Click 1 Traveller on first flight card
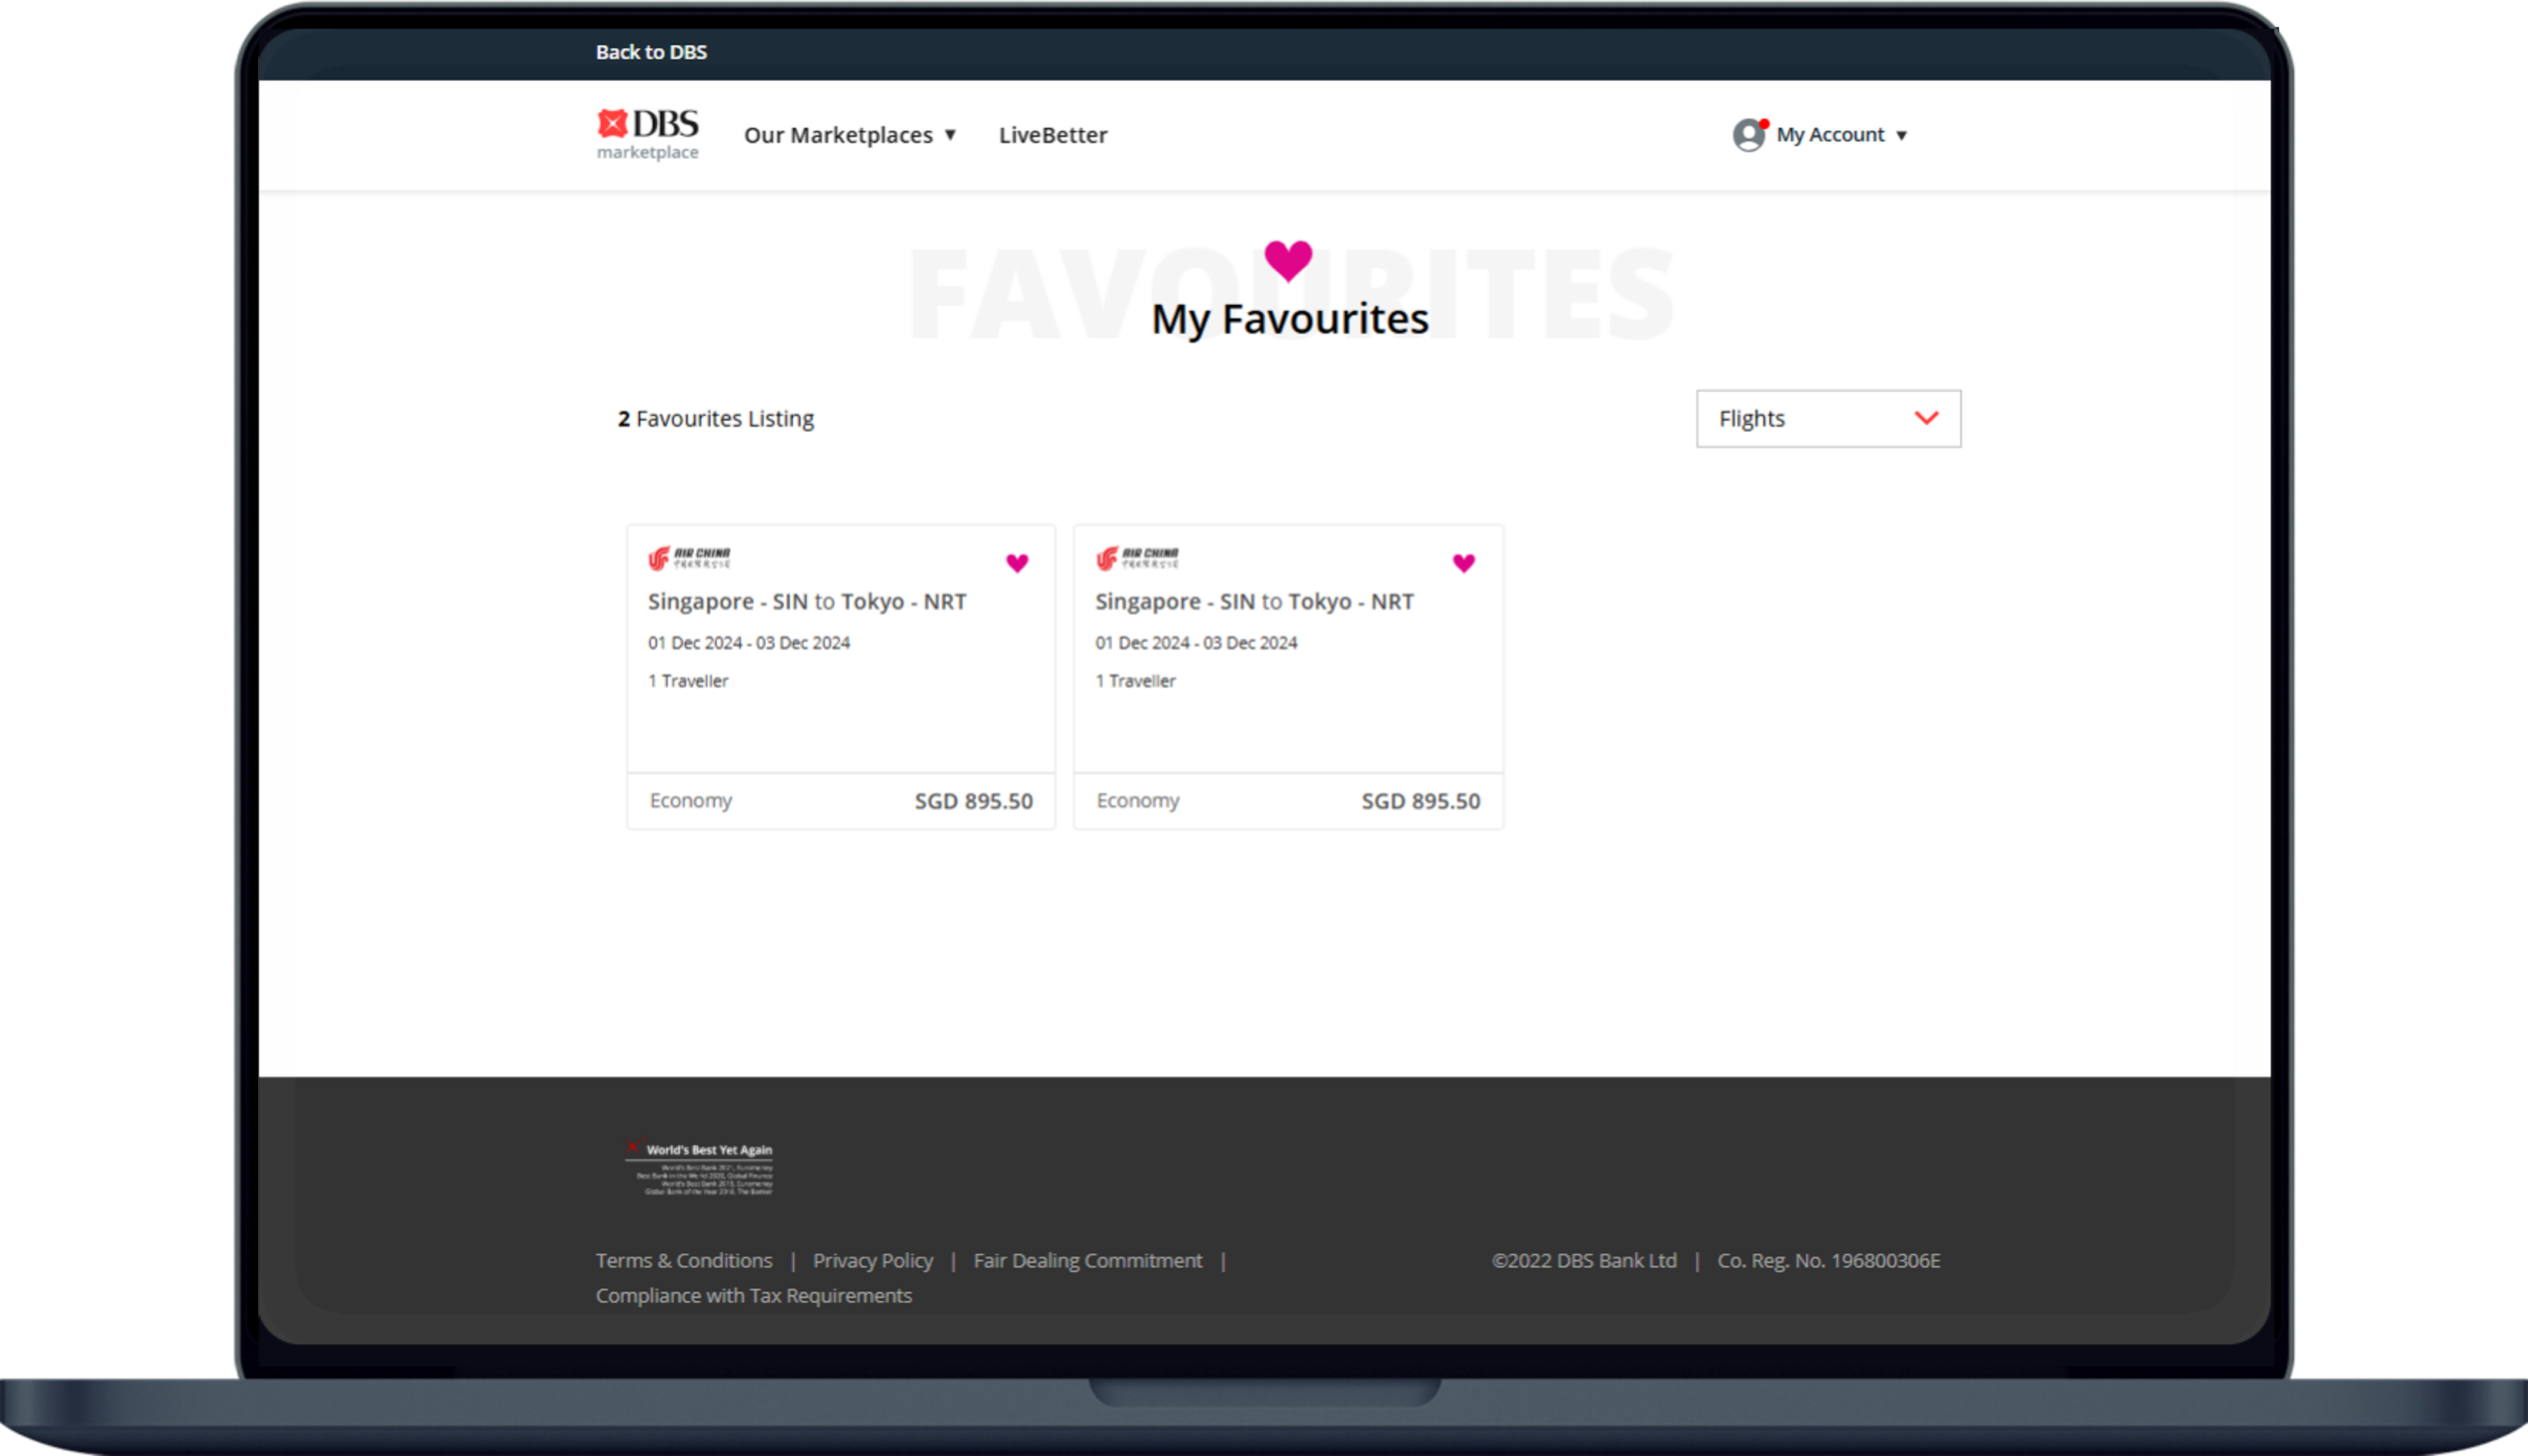 688,681
